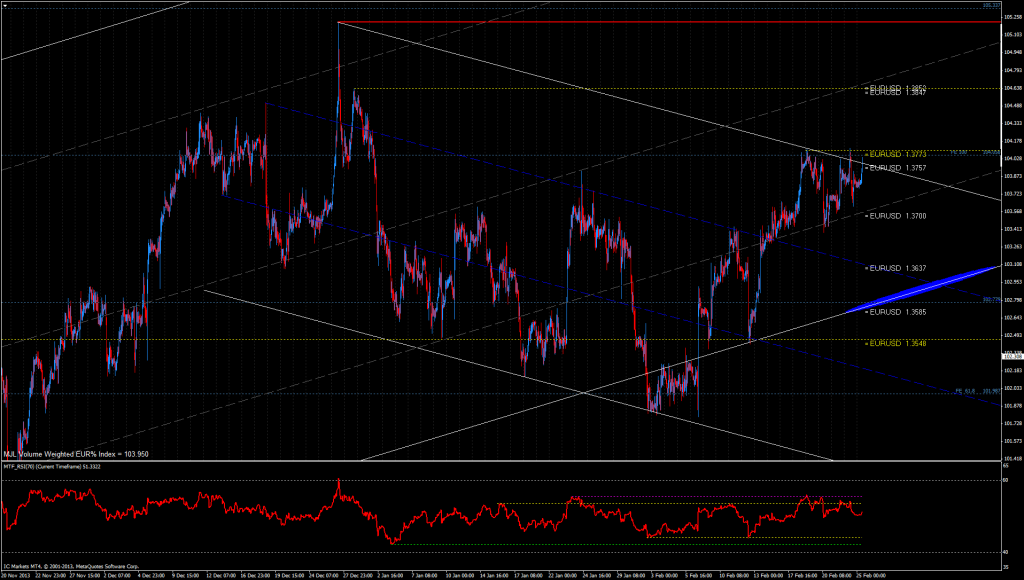Screen dimensions: 1024x580
Task: Click the 20 Nov 2013 date label
Action: [x=14, y=575]
